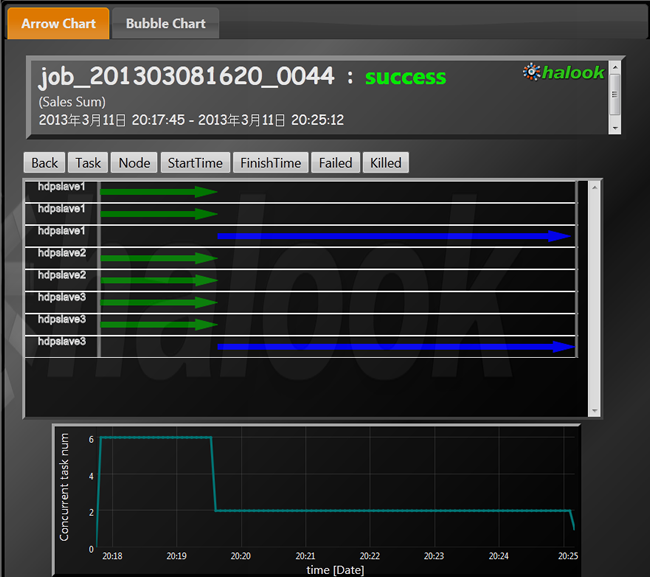This screenshot has height=577, width=650.
Task: Sort tasks with the Task button
Action: pyautogui.click(x=88, y=162)
